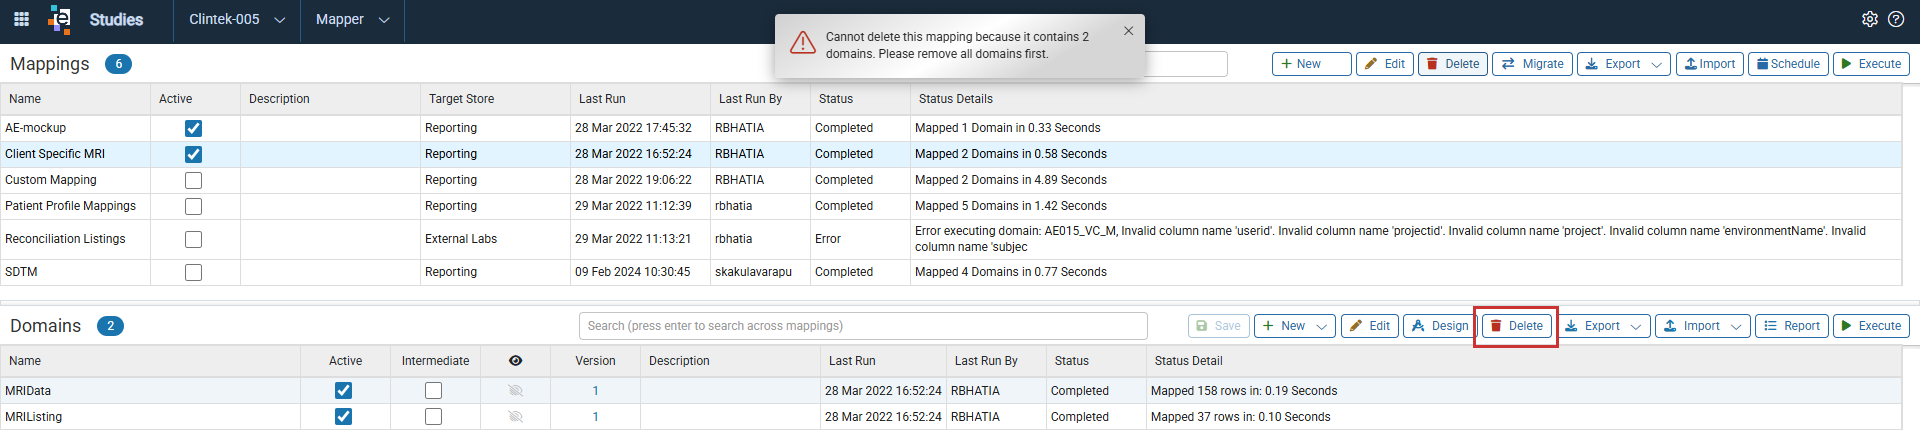The width and height of the screenshot is (1920, 443).
Task: Click the mappings Import button
Action: coord(1709,64)
